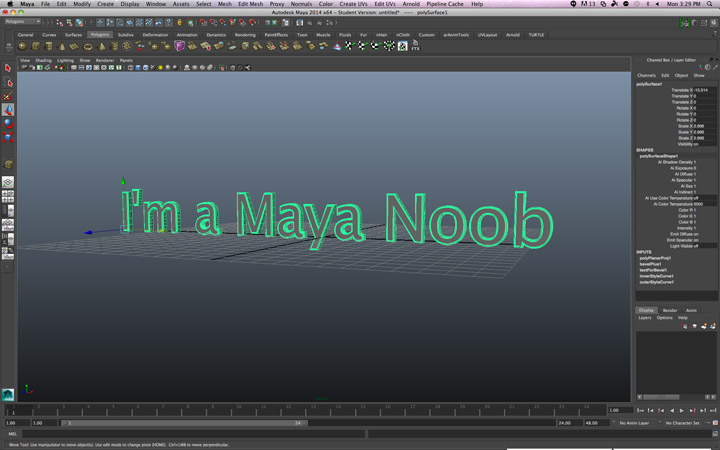The width and height of the screenshot is (720, 450).
Task: Activate the Lasso select tool
Action: coord(8,82)
